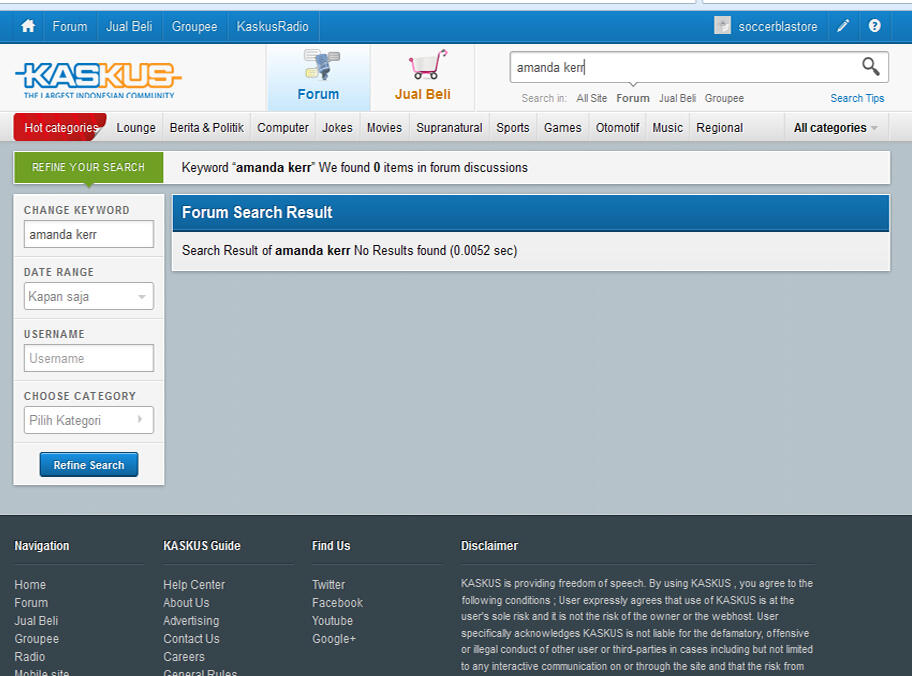
Task: Open Jual Beli in the top navigation bar
Action: pyautogui.click(x=129, y=27)
